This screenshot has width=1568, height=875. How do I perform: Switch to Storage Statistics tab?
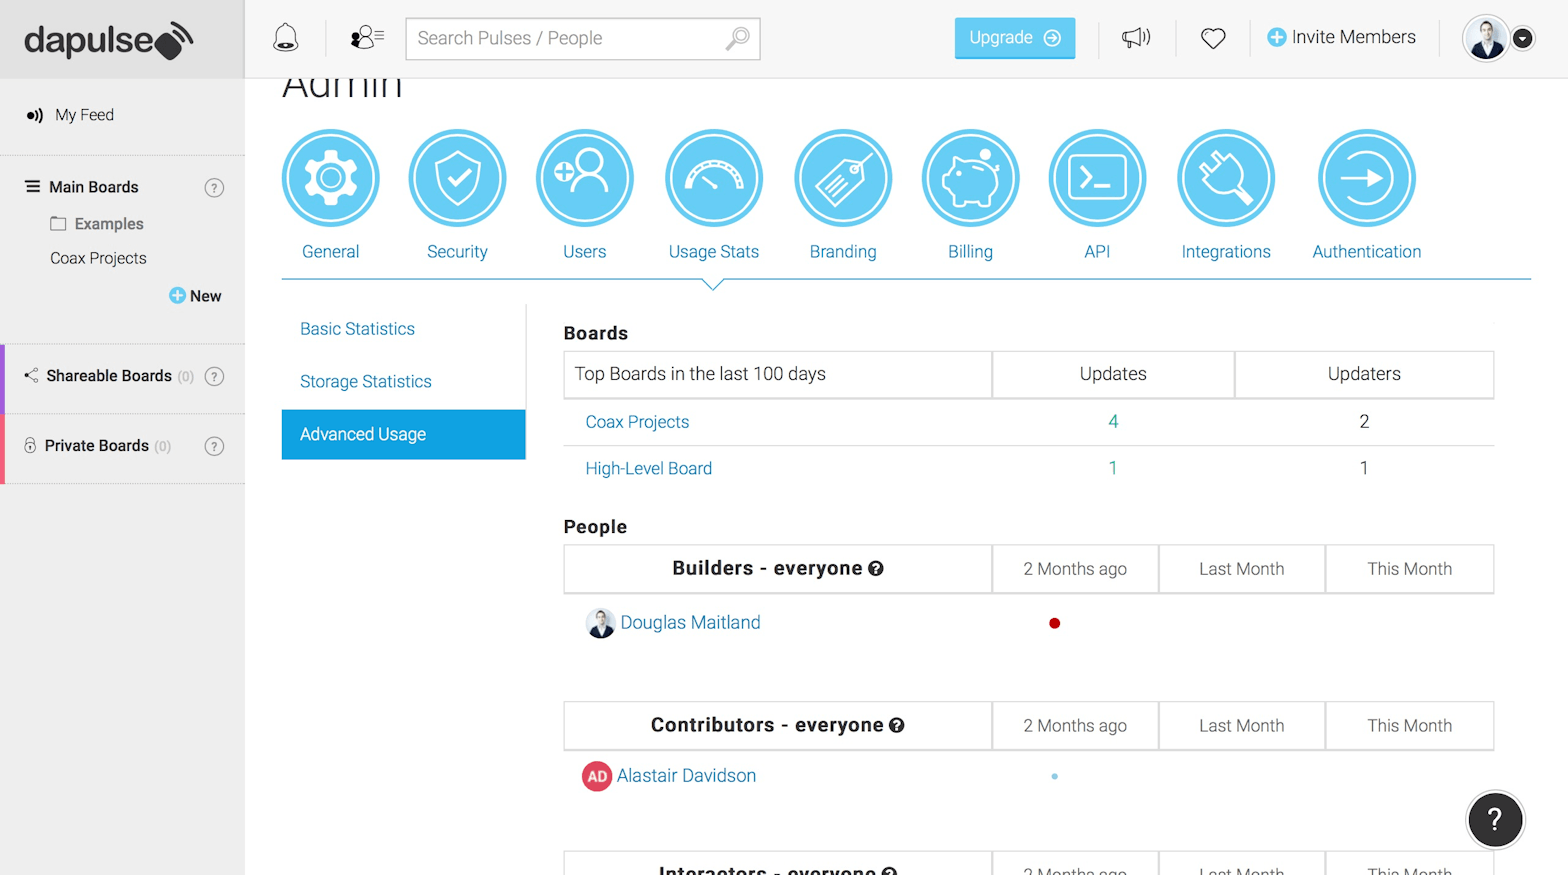point(365,382)
